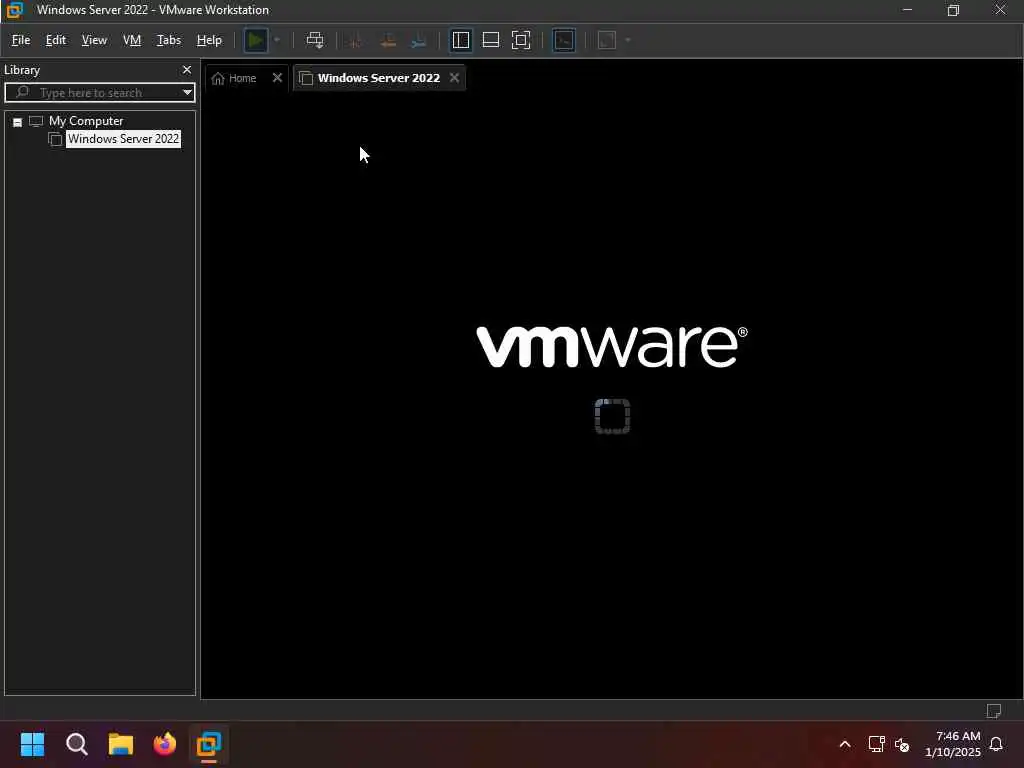Open the File menu

click(x=21, y=40)
